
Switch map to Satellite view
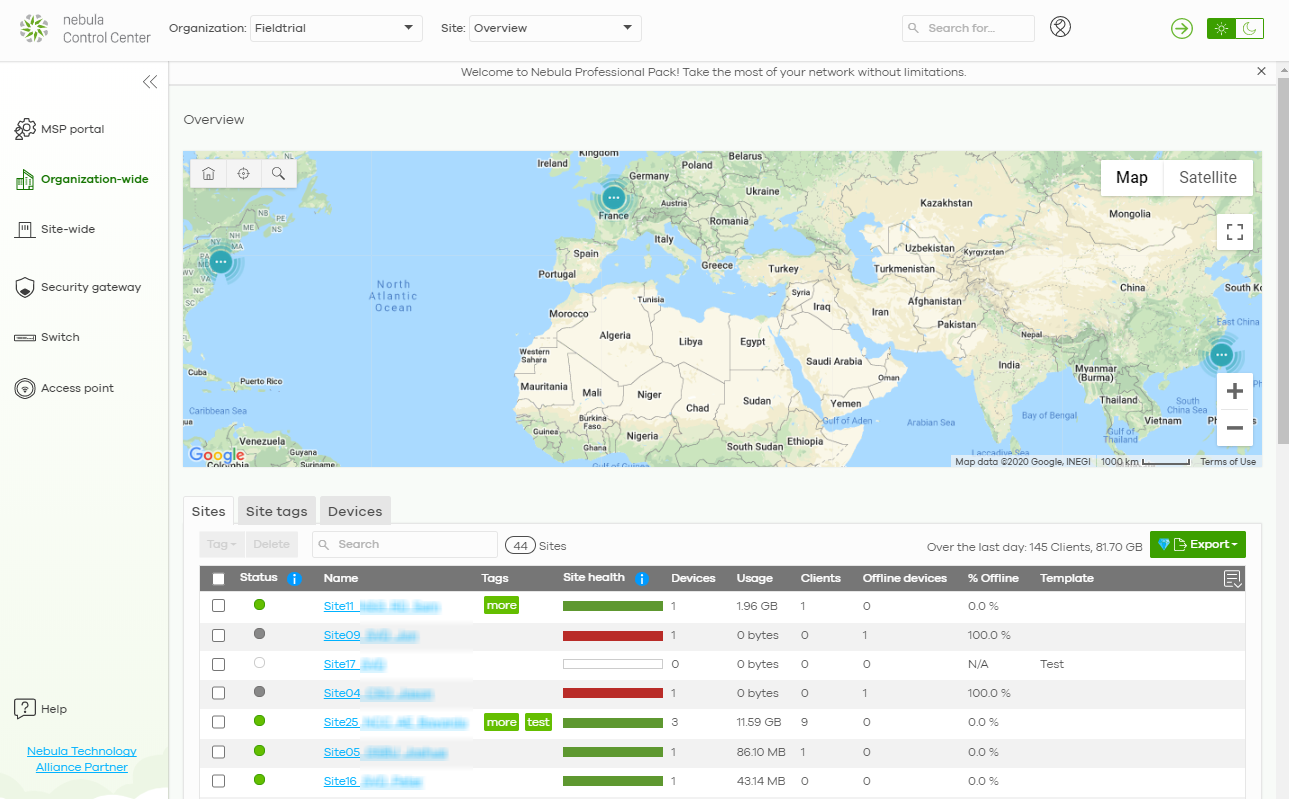pos(1208,177)
